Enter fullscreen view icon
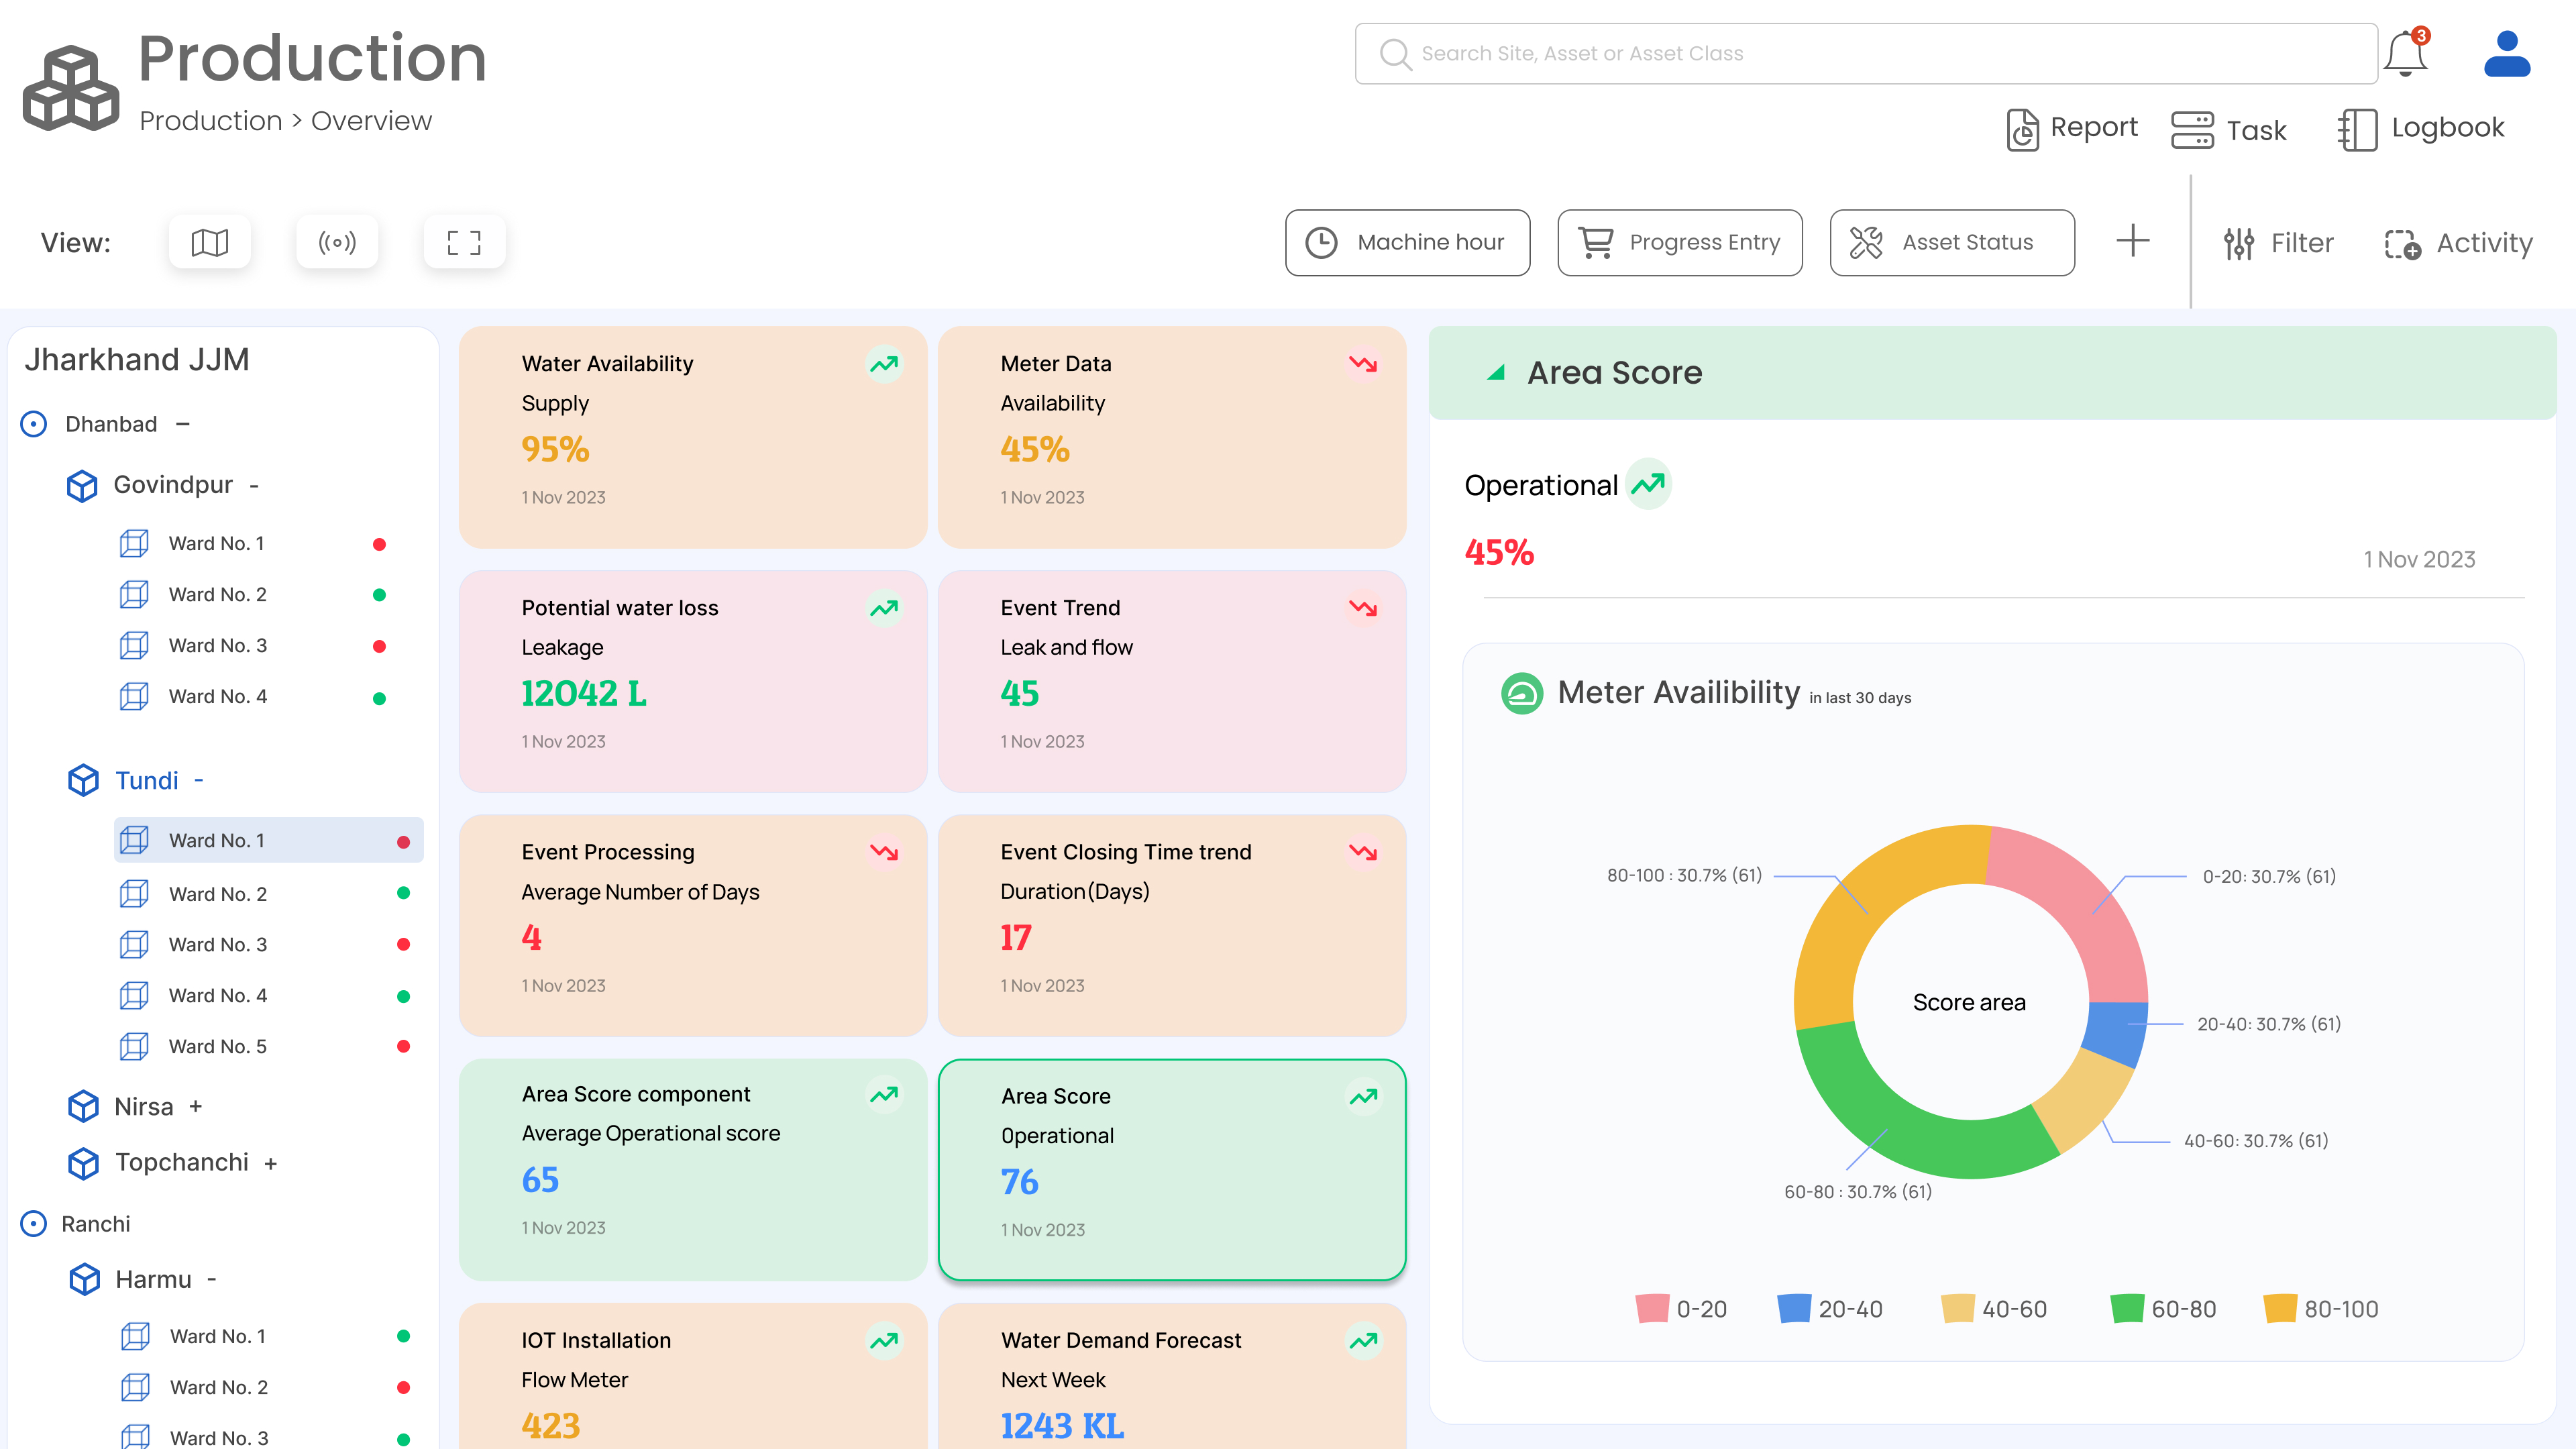 pos(464,242)
